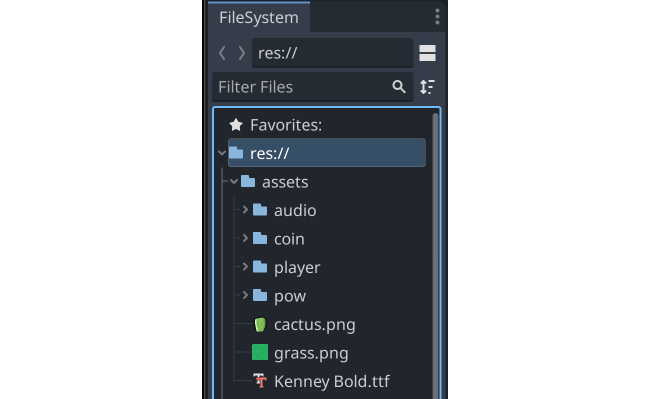Viewport: 650px width, 399px height.
Task: Collapse the res:// root folder
Action: 222,153
